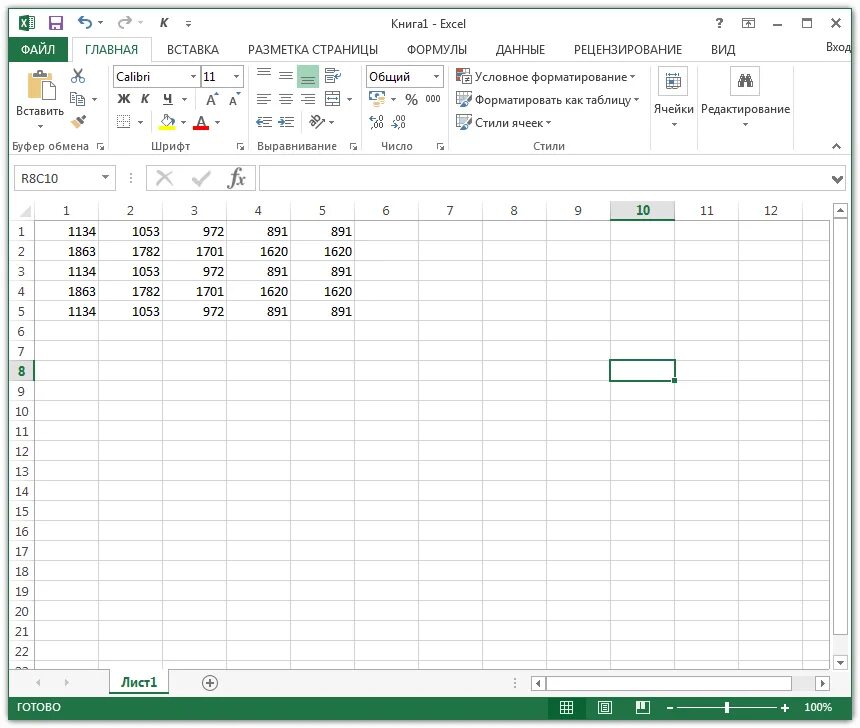Open the text orientation options
The width and height of the screenshot is (860, 728).
(318, 122)
